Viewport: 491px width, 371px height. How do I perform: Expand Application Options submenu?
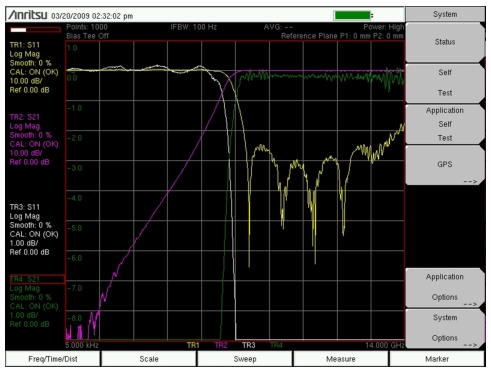[x=445, y=287]
